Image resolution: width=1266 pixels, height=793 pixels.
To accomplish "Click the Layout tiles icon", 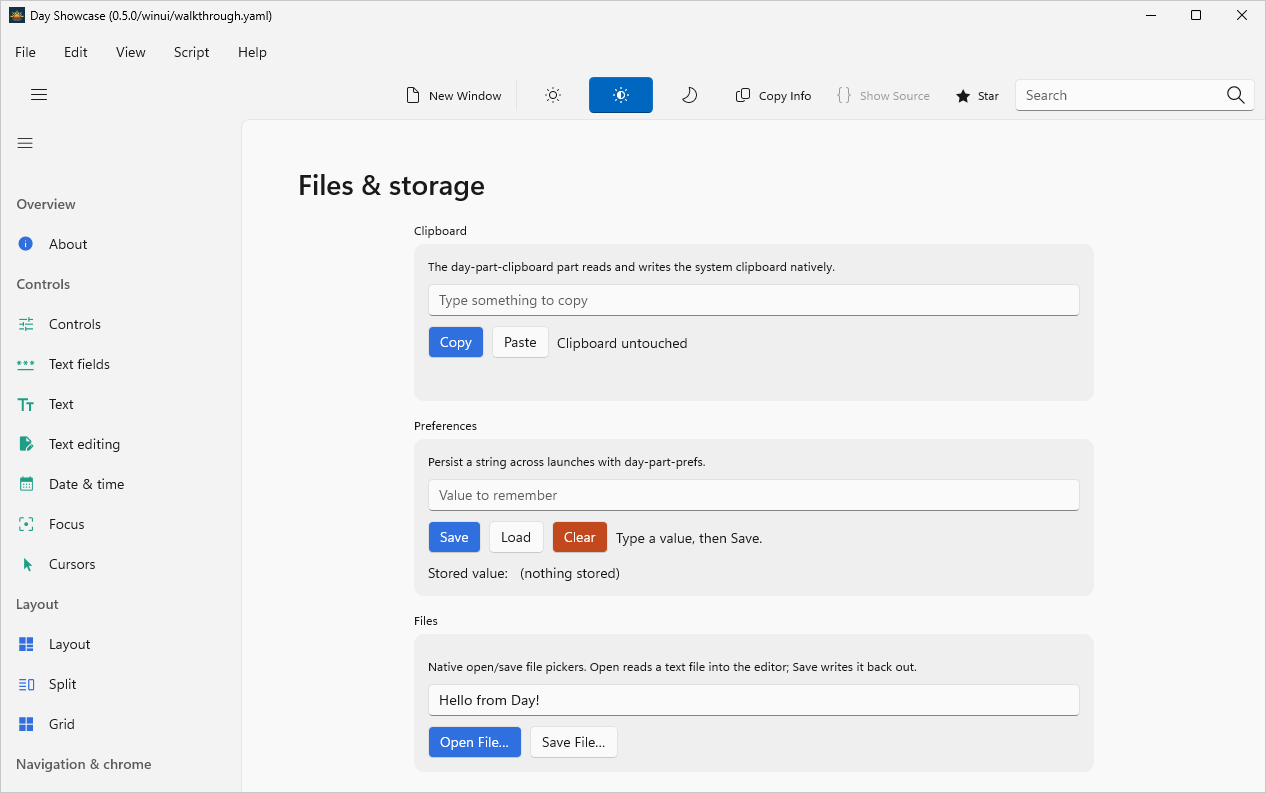I will 26,644.
